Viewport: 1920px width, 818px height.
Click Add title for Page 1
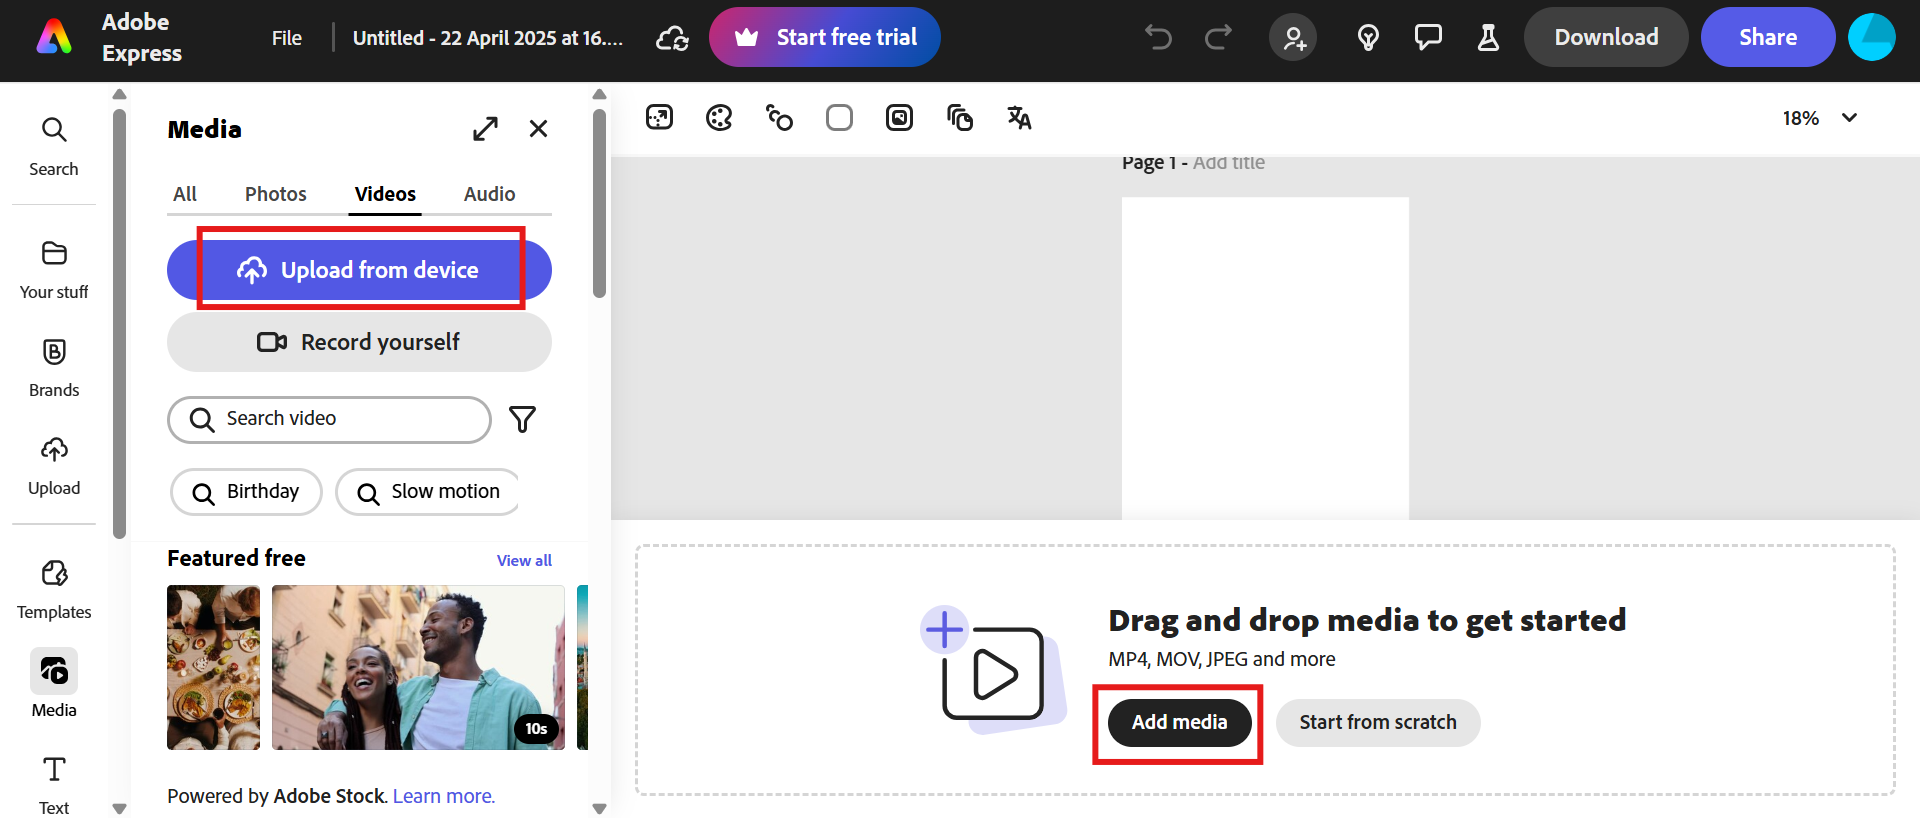point(1229,163)
